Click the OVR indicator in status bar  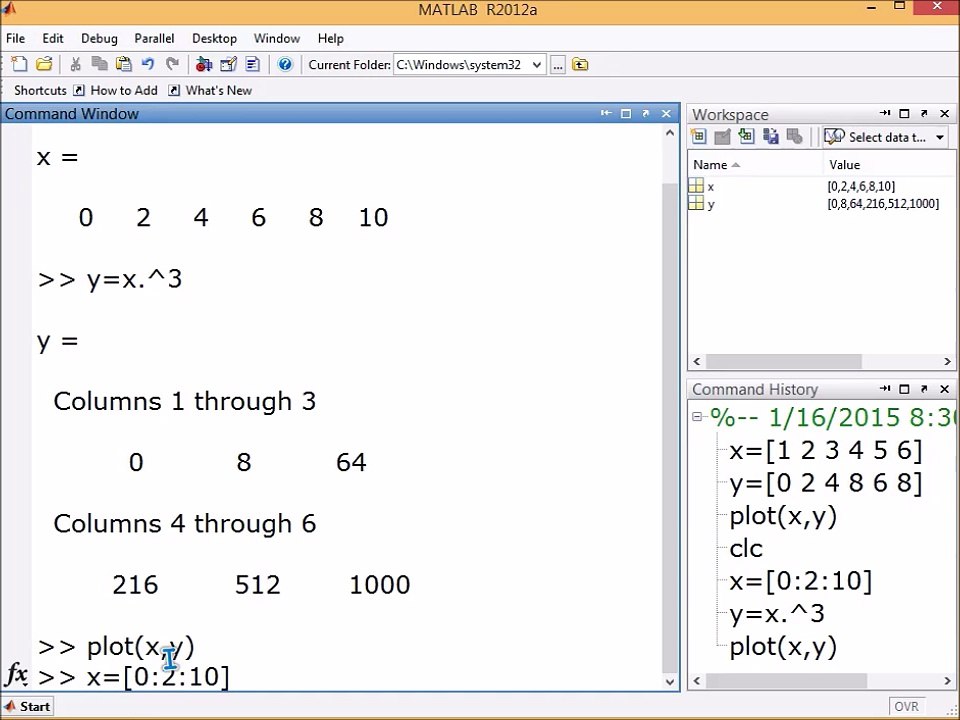coord(906,707)
